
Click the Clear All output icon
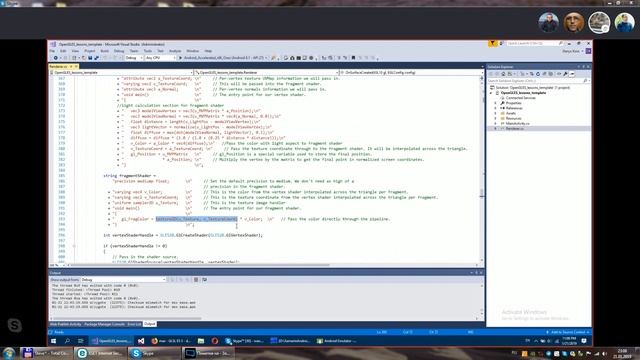click(196, 280)
